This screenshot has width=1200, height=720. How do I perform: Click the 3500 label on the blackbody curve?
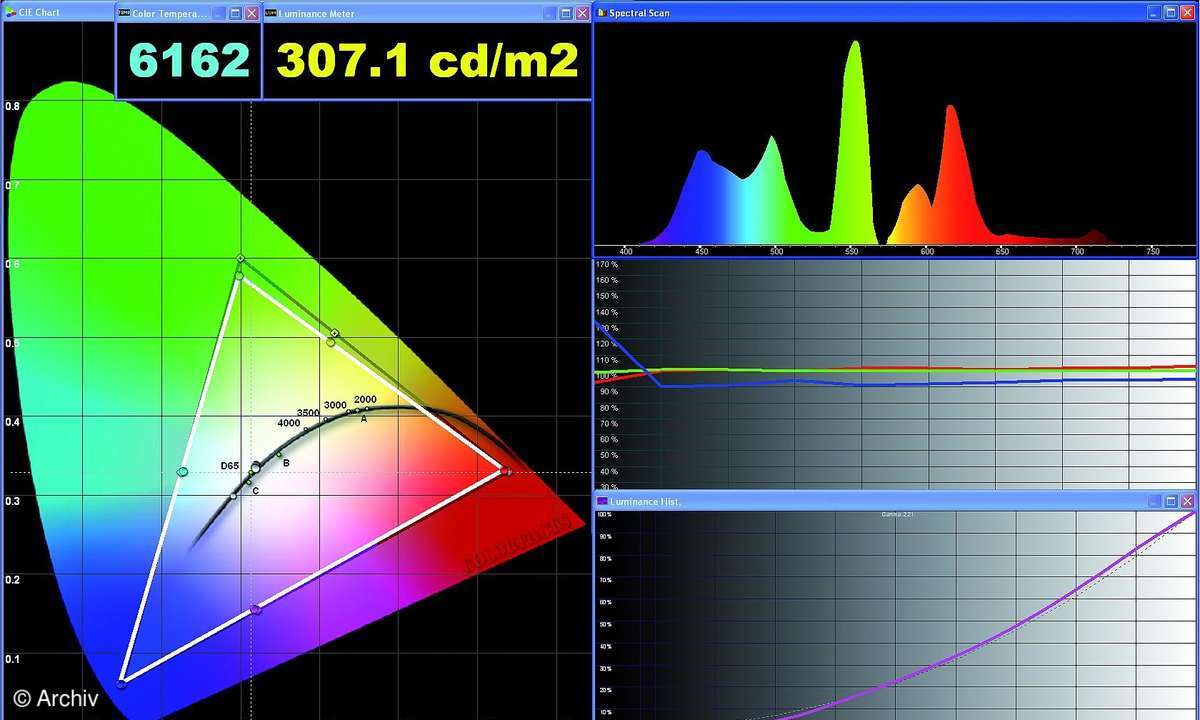309,413
